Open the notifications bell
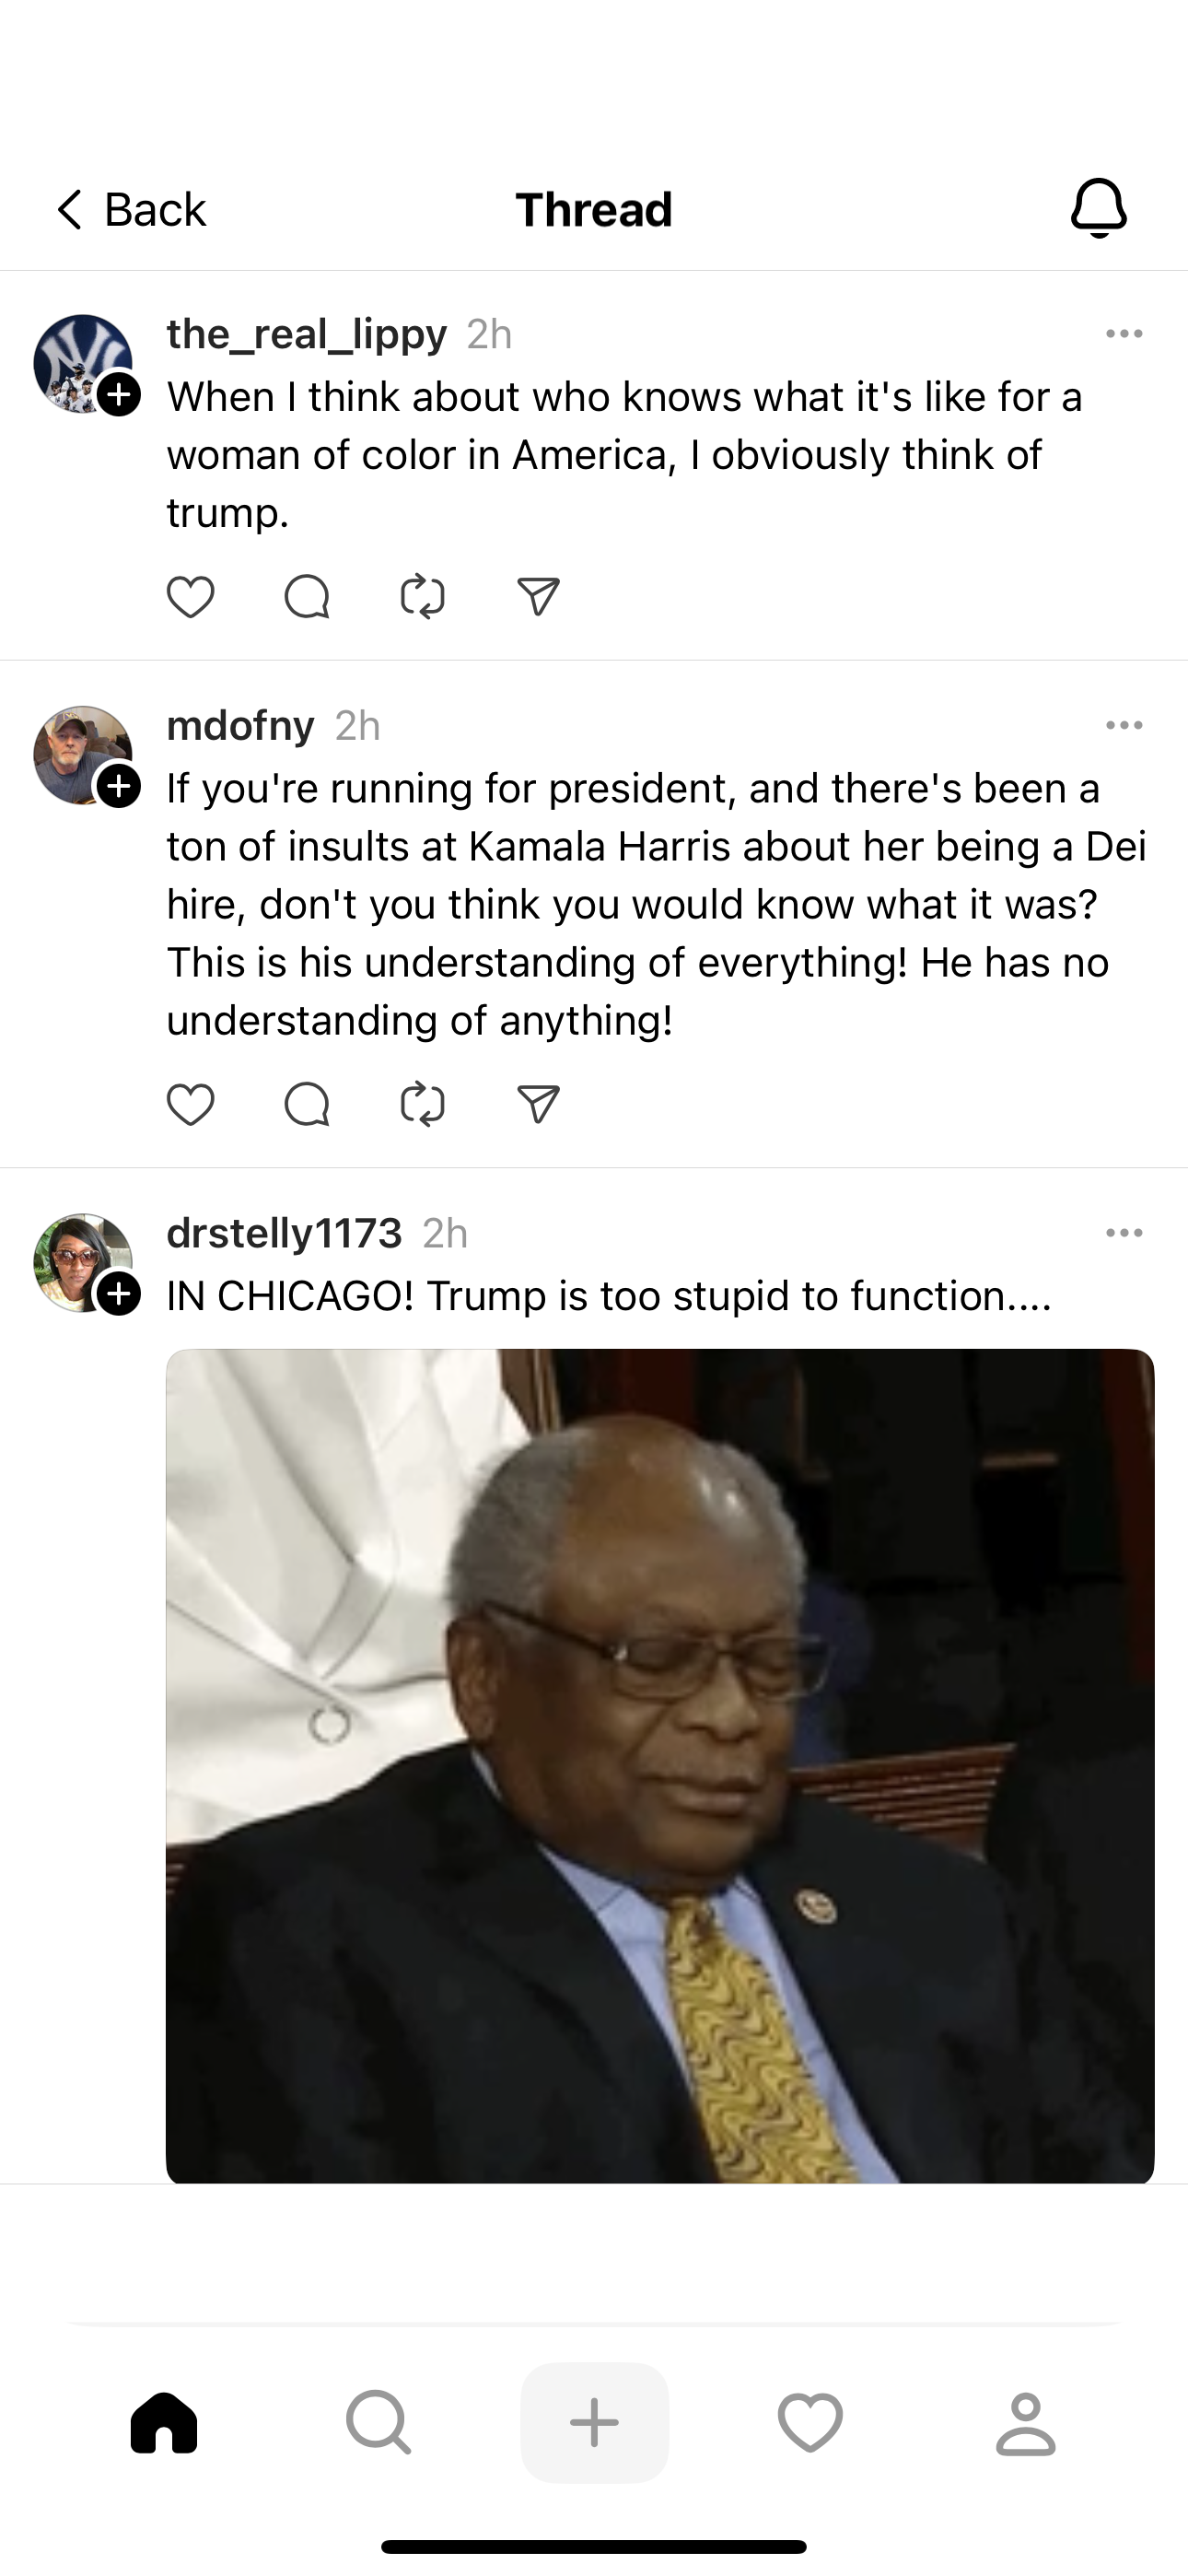1188x2576 pixels. (x=1098, y=208)
